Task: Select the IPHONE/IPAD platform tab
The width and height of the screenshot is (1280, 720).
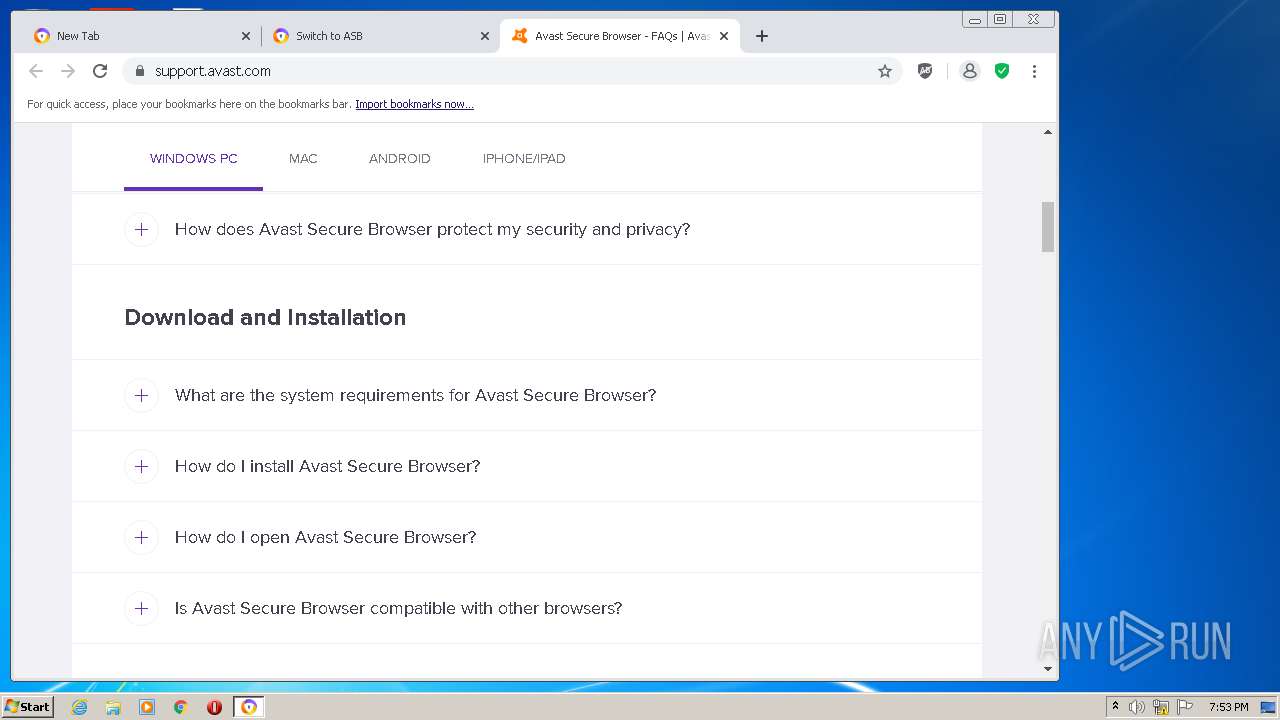Action: pos(524,158)
